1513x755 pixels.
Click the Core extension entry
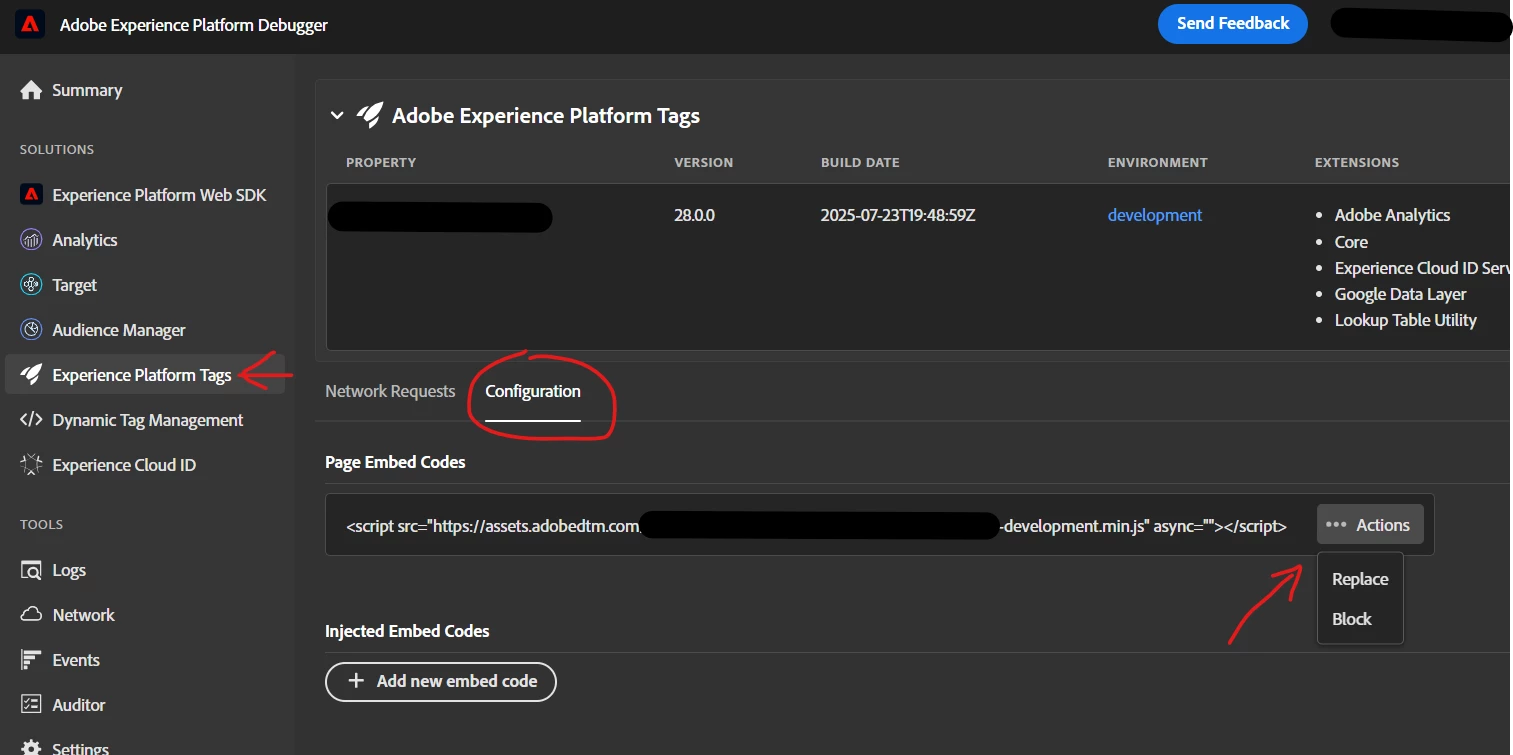[1351, 242]
